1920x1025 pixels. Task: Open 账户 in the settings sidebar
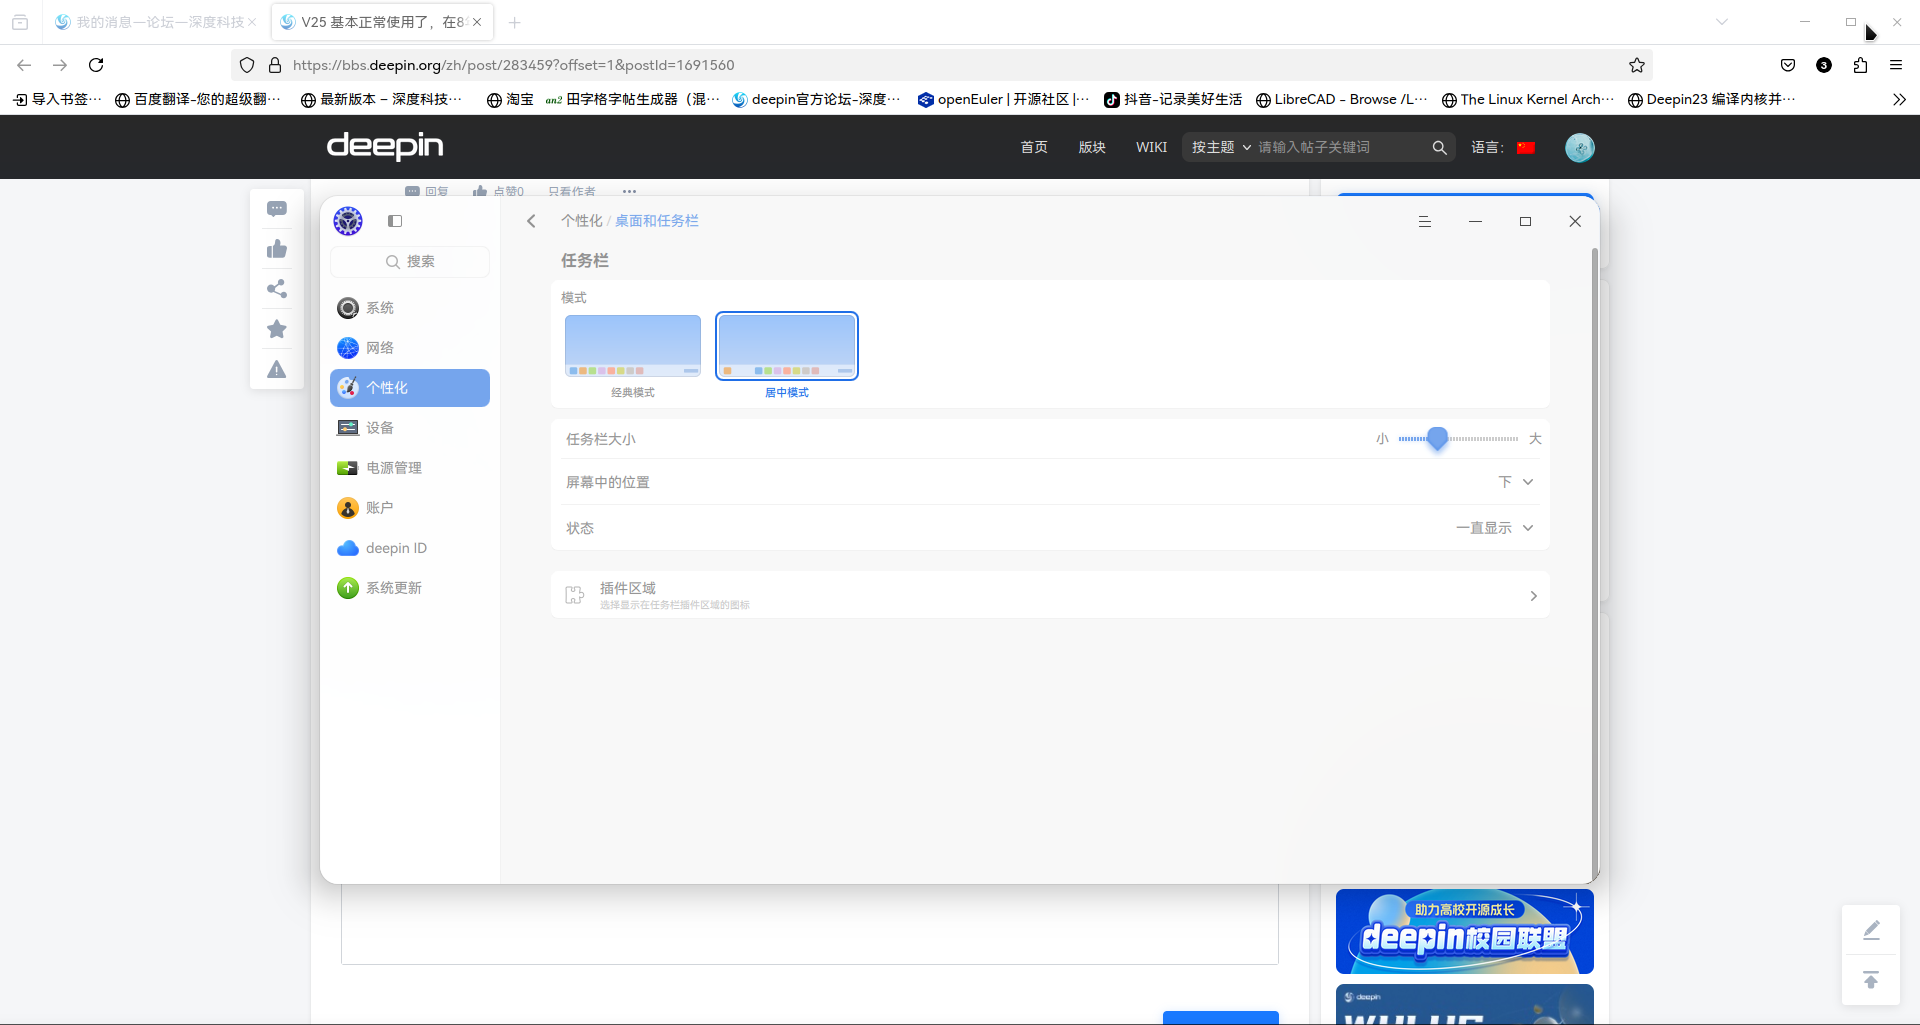click(x=410, y=508)
